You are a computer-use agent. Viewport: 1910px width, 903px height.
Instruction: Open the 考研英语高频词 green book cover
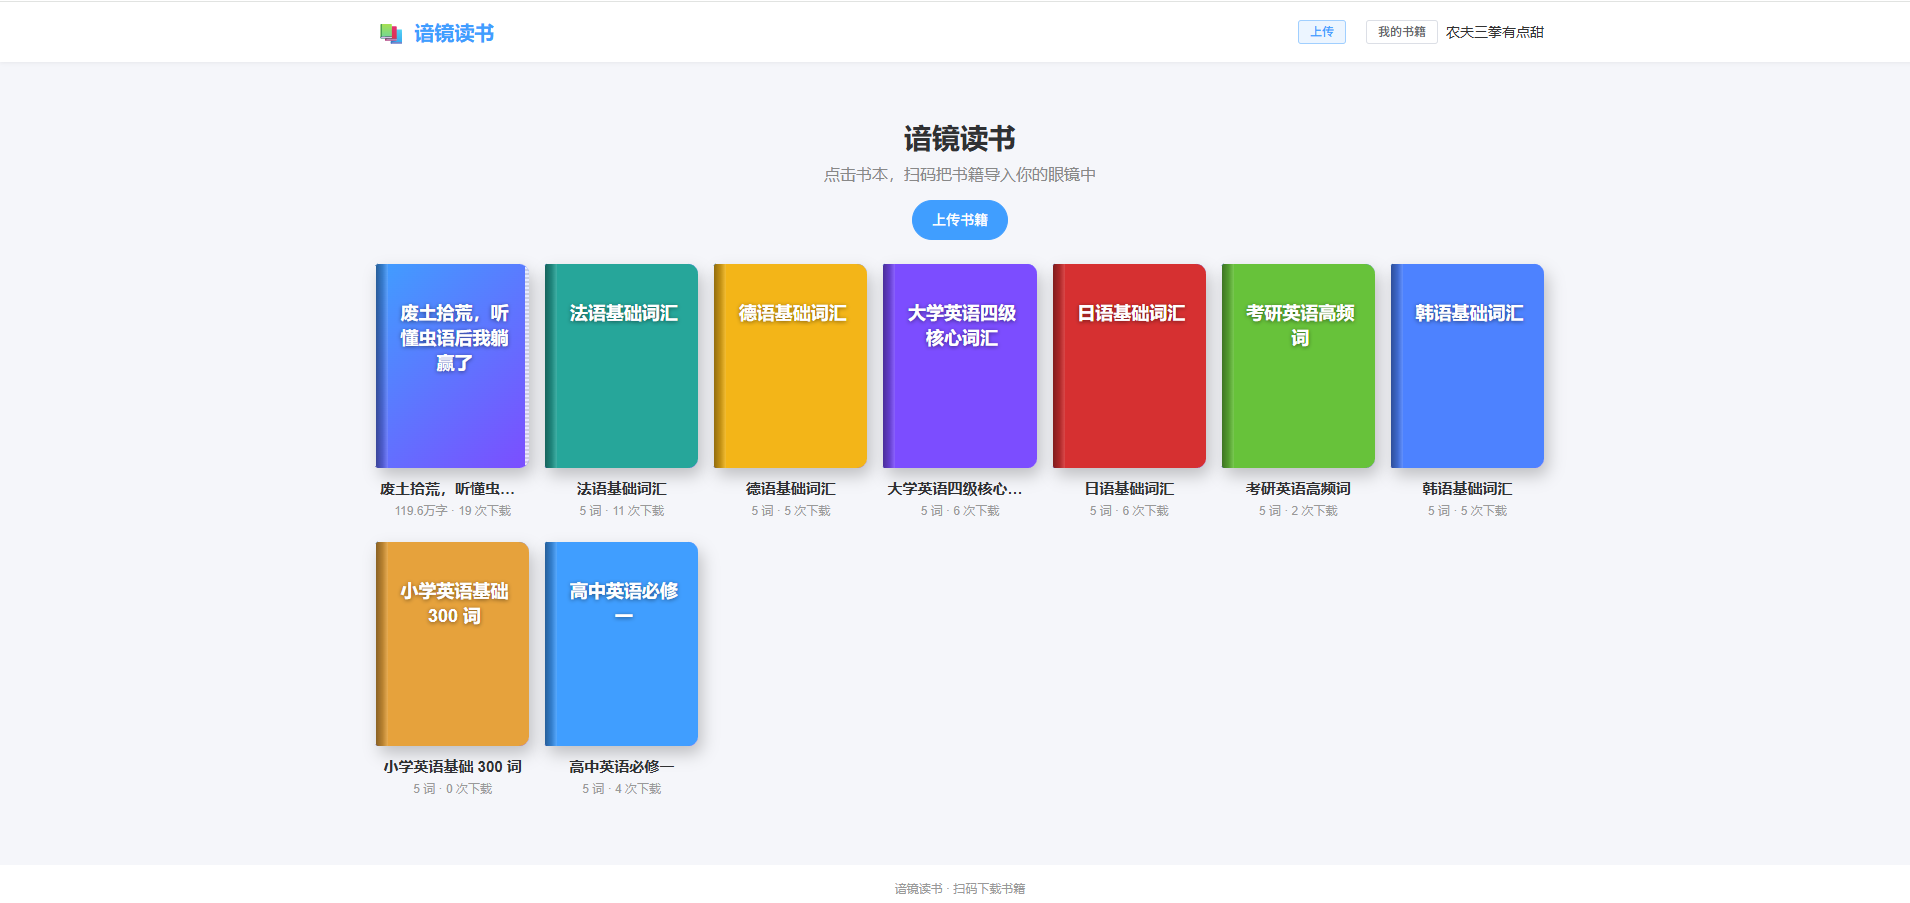coord(1298,366)
